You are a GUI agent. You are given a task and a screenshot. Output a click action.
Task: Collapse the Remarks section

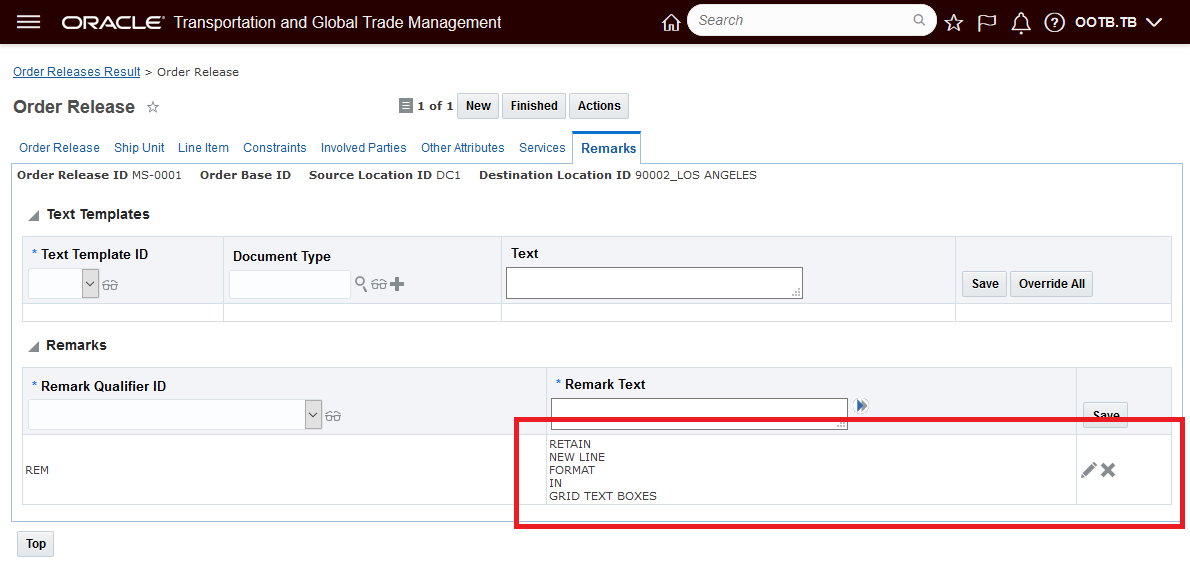pos(34,346)
